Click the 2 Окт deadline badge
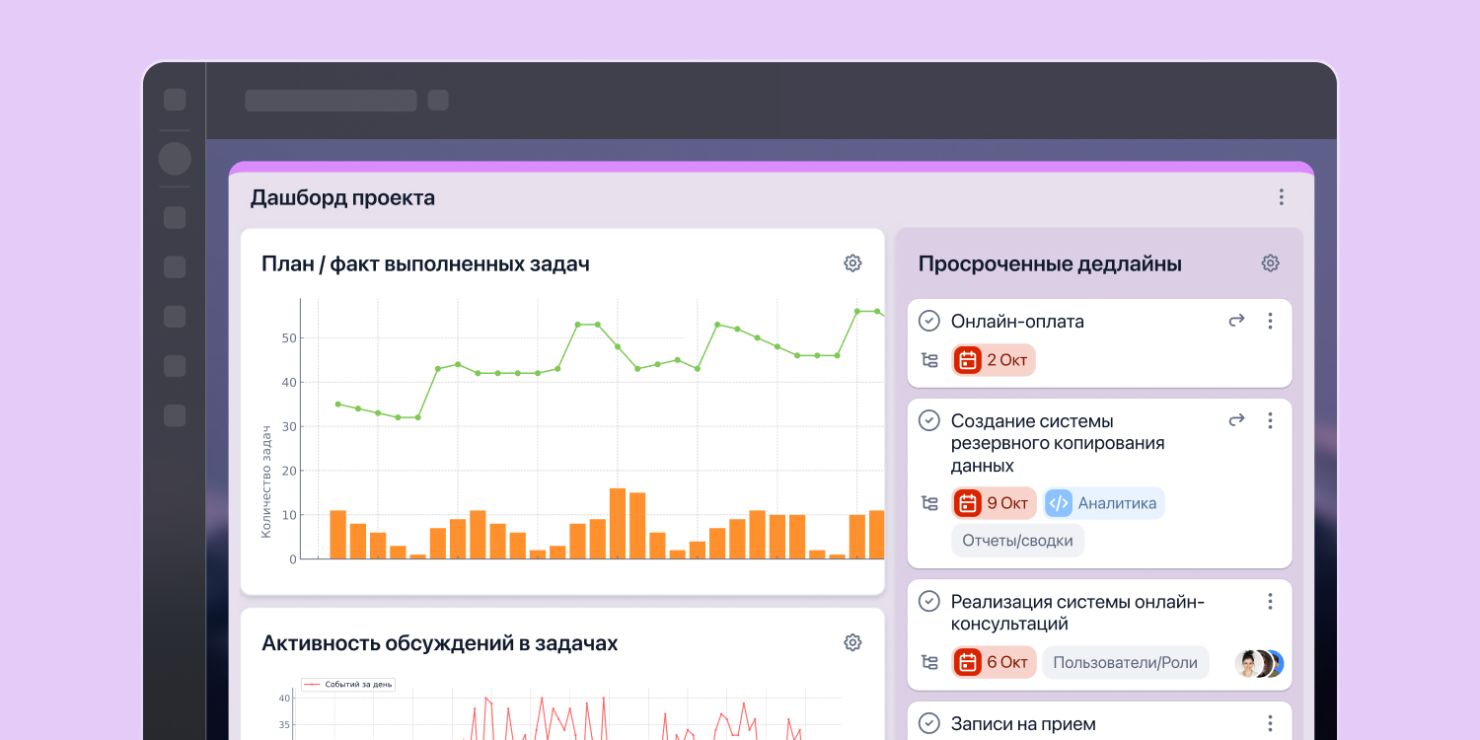 pos(993,361)
